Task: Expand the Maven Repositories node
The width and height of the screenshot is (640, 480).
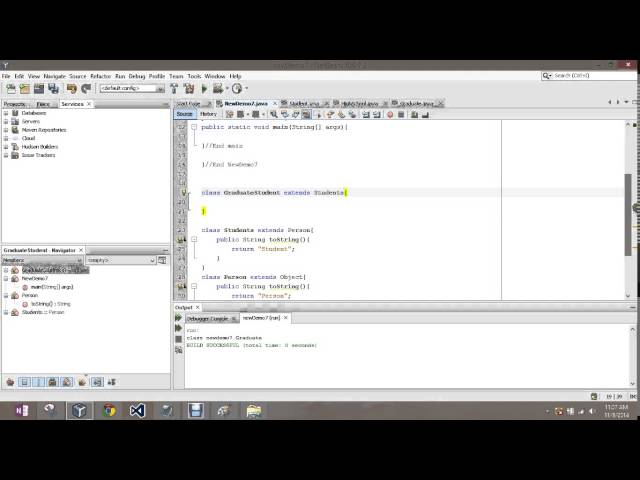Action: point(6,130)
